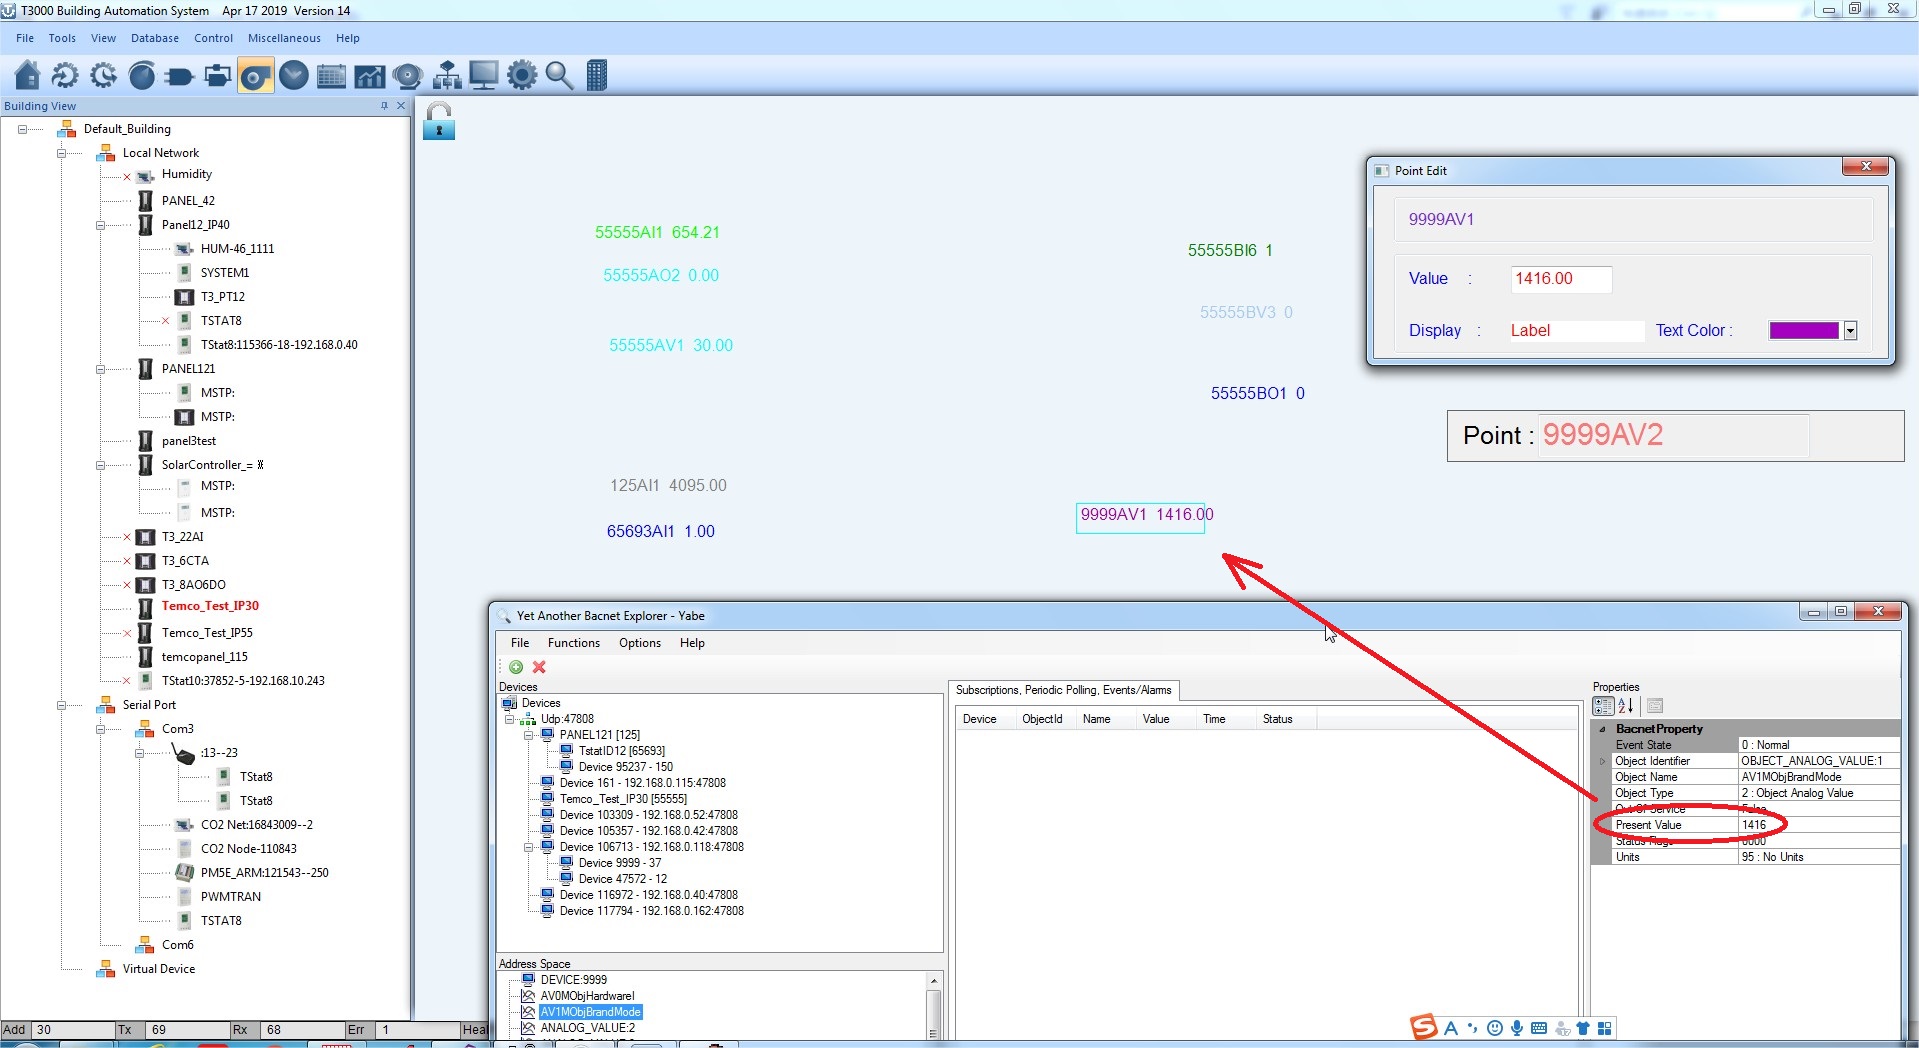Screen dimensions: 1919x1048
Task: Click the microphone icon in IME bar
Action: point(1517,1028)
